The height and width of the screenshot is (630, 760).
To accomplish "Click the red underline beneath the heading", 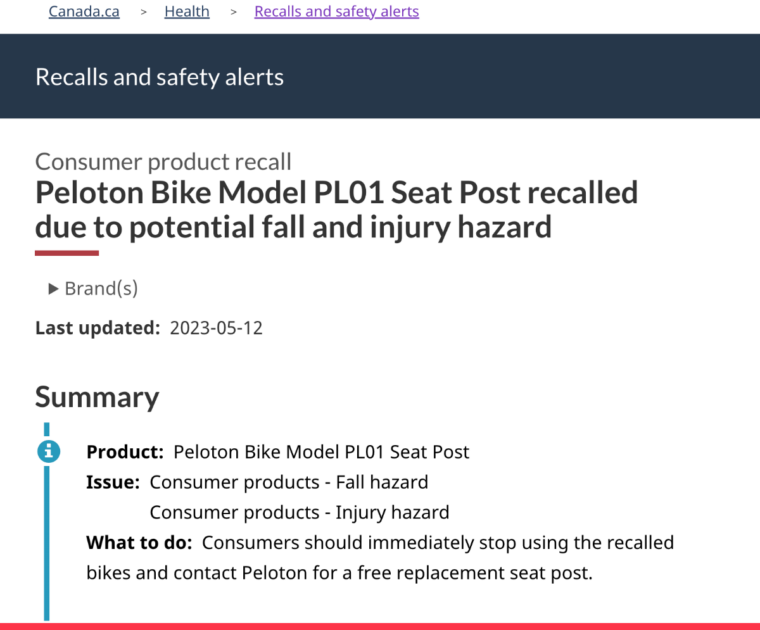I will point(67,253).
